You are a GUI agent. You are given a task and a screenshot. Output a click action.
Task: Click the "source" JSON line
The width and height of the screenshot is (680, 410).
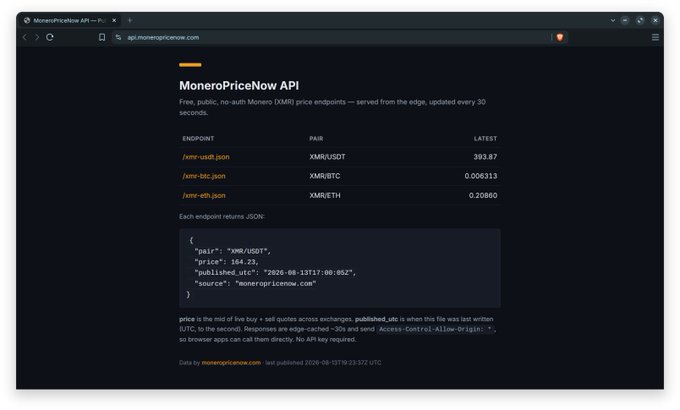255,283
